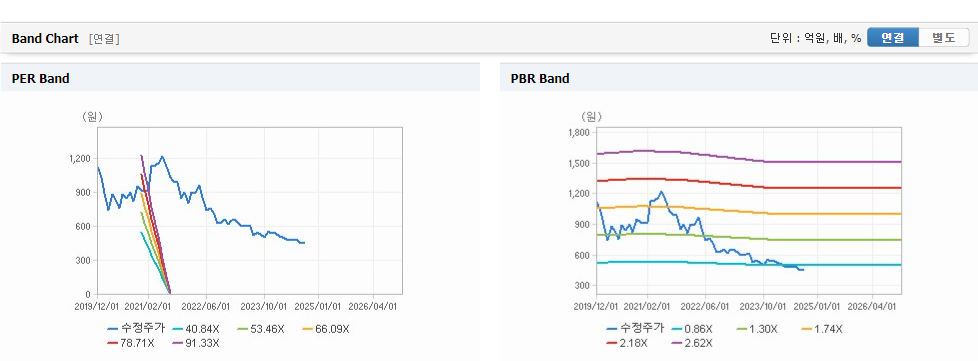The width and height of the screenshot is (978, 361).
Task: Hide the 2.62X purple band
Action: (694, 343)
